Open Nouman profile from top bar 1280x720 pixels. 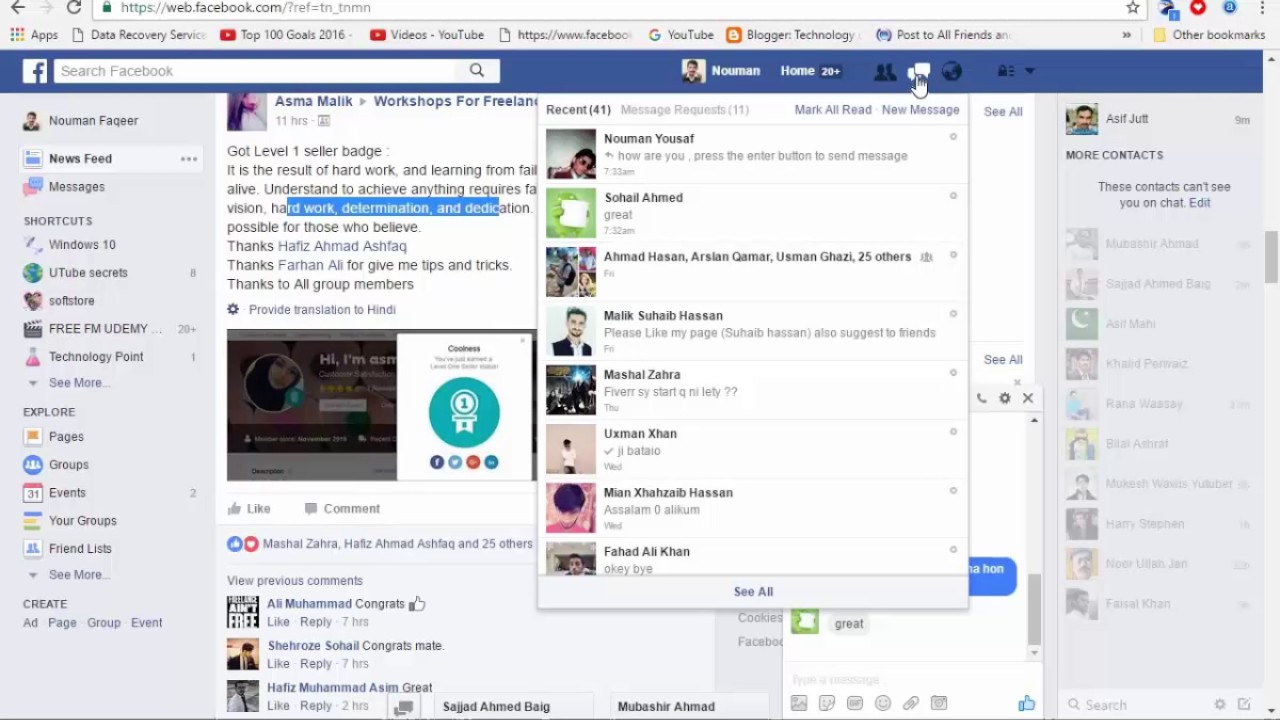[x=721, y=71]
